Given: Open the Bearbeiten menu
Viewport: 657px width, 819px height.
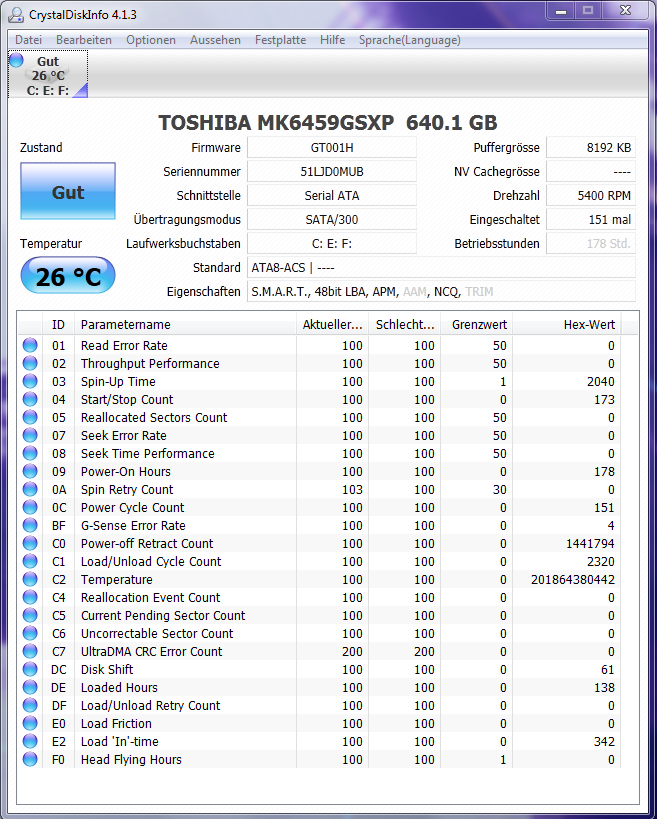Looking at the screenshot, I should 84,40.
